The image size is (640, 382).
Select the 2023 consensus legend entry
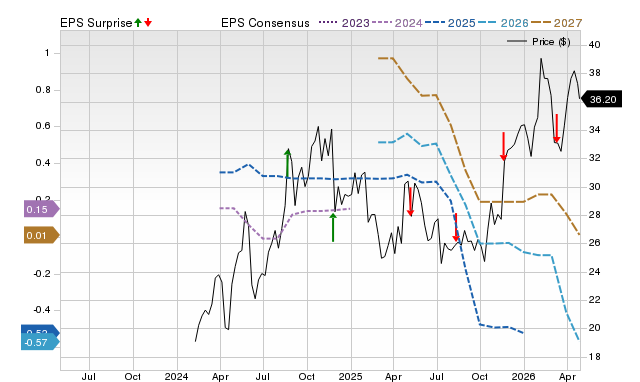[344, 23]
